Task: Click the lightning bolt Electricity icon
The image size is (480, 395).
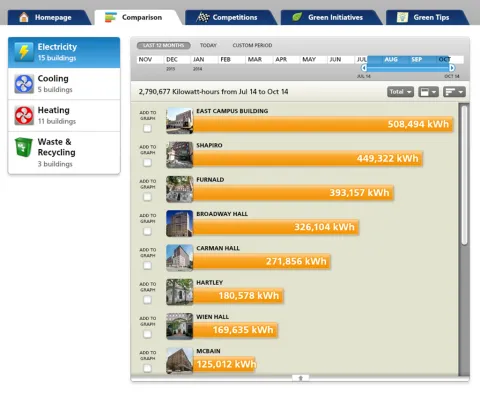Action: click(x=24, y=52)
